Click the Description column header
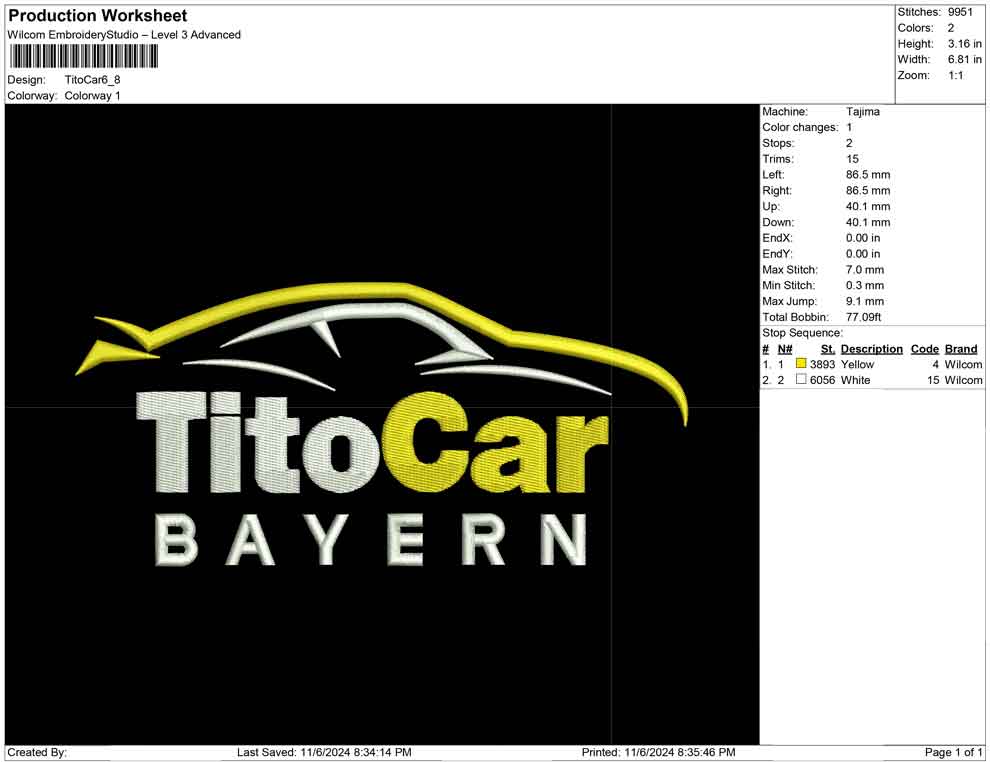 point(871,348)
